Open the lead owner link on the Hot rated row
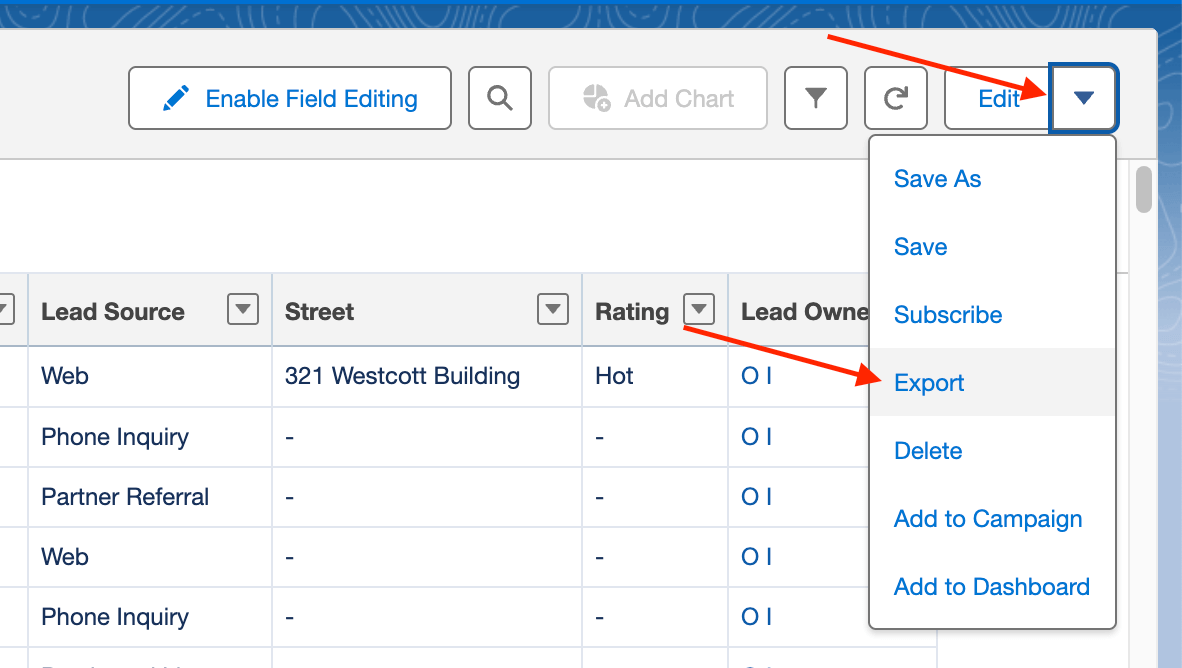 (757, 376)
